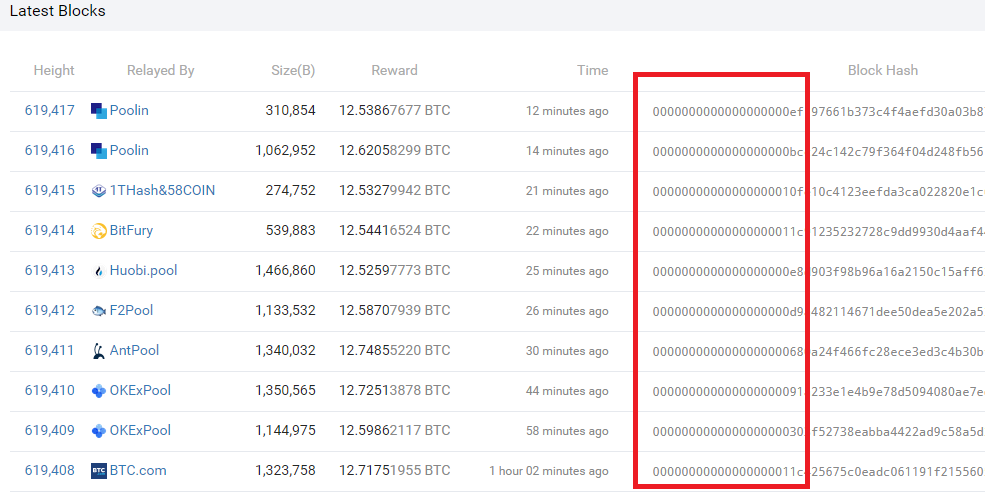The image size is (985, 497).
Task: Click the BitFury pool icon
Action: click(99, 231)
